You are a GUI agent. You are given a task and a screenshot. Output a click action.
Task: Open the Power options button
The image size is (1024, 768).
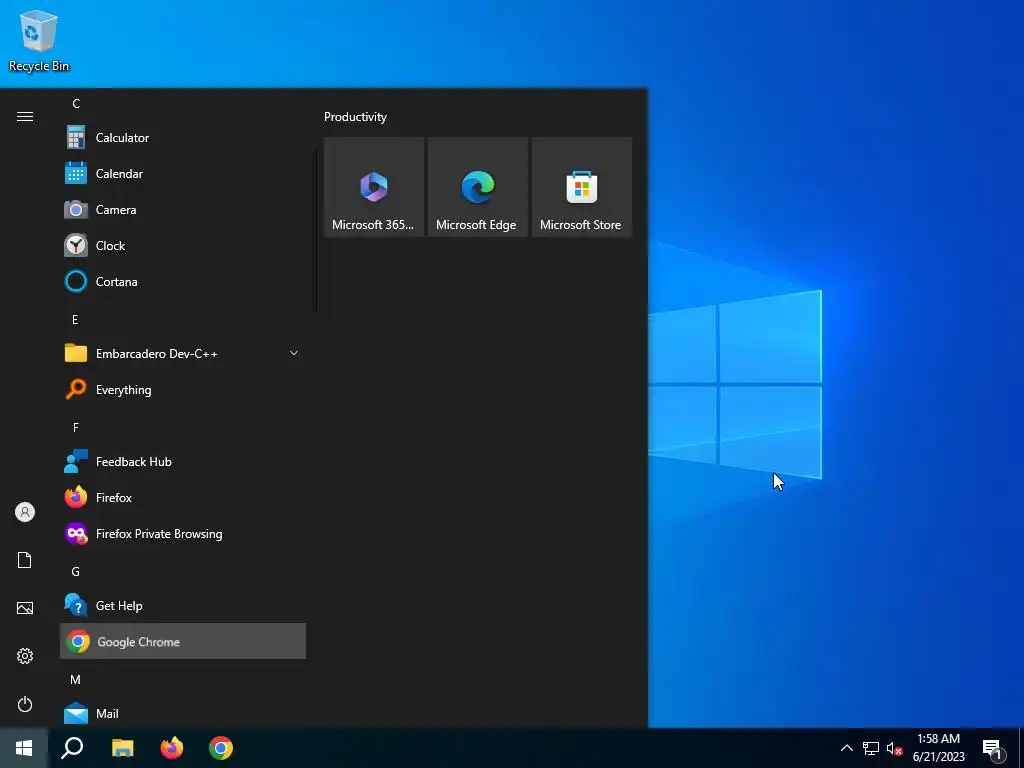pyautogui.click(x=25, y=704)
